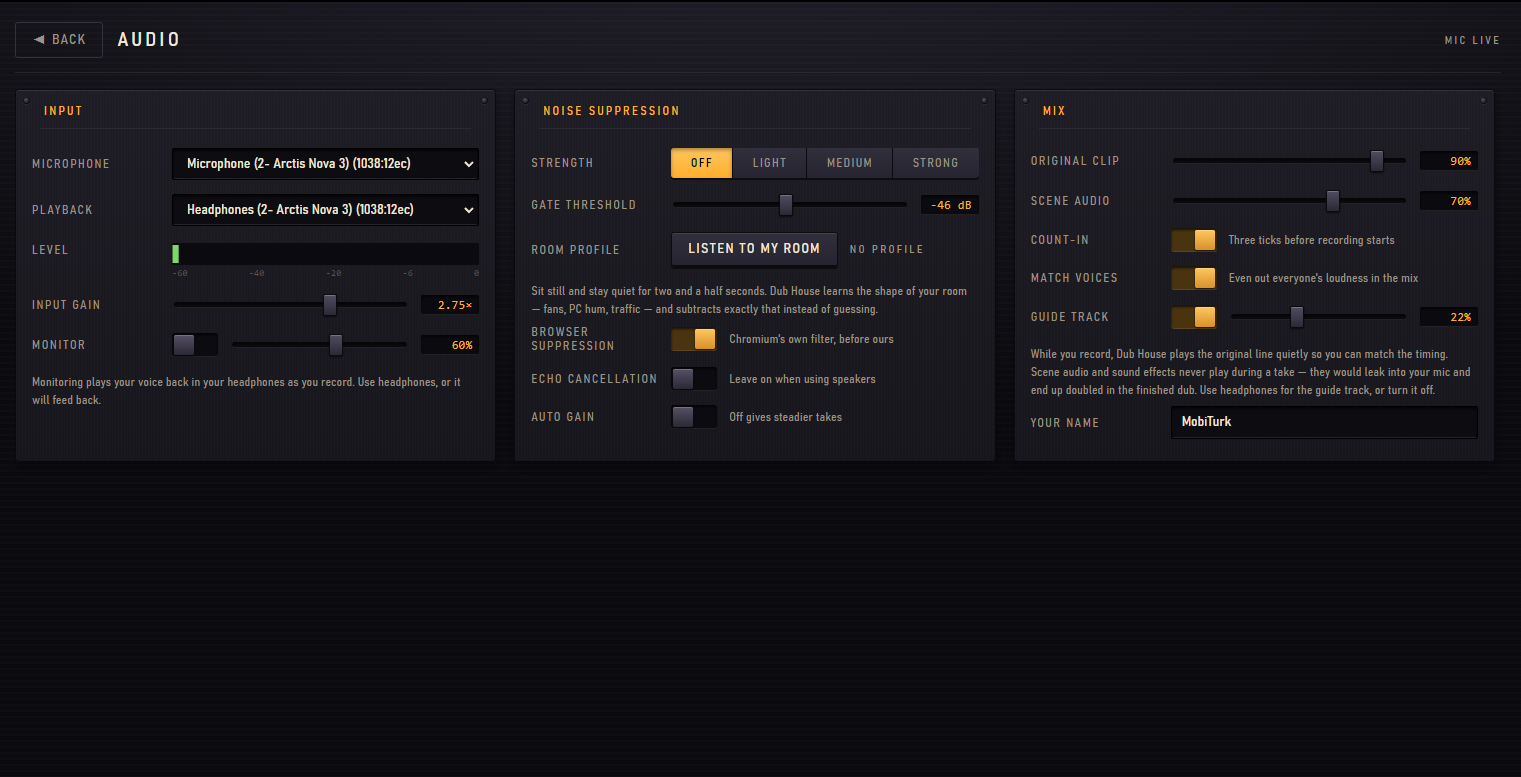The width and height of the screenshot is (1521, 777).
Task: Set noise suppression strength to Light
Action: pyautogui.click(x=770, y=163)
